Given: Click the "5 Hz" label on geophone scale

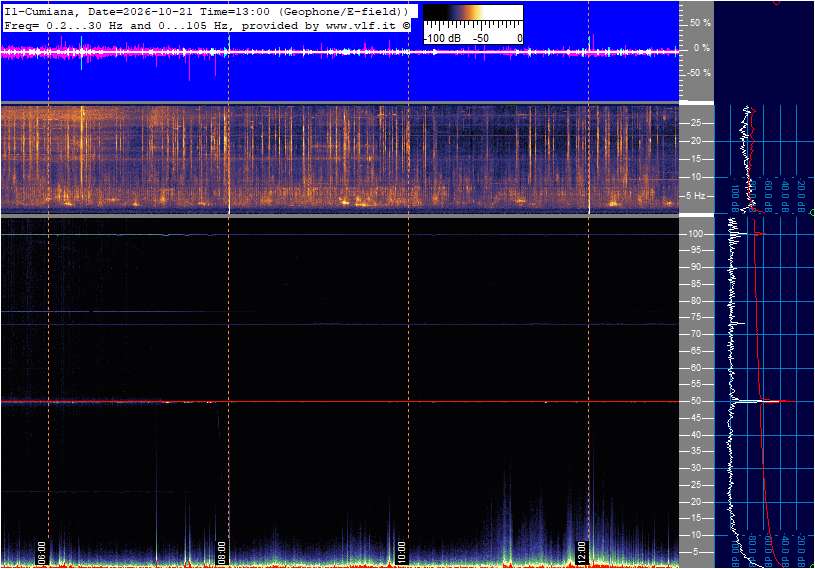Looking at the screenshot, I should click(696, 196).
